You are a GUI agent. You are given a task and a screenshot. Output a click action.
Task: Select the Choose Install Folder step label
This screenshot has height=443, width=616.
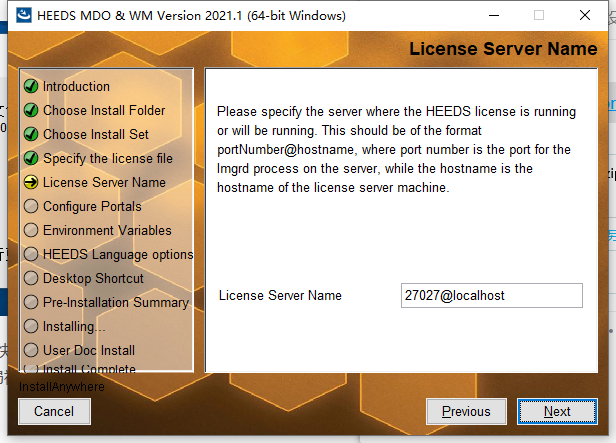click(104, 110)
